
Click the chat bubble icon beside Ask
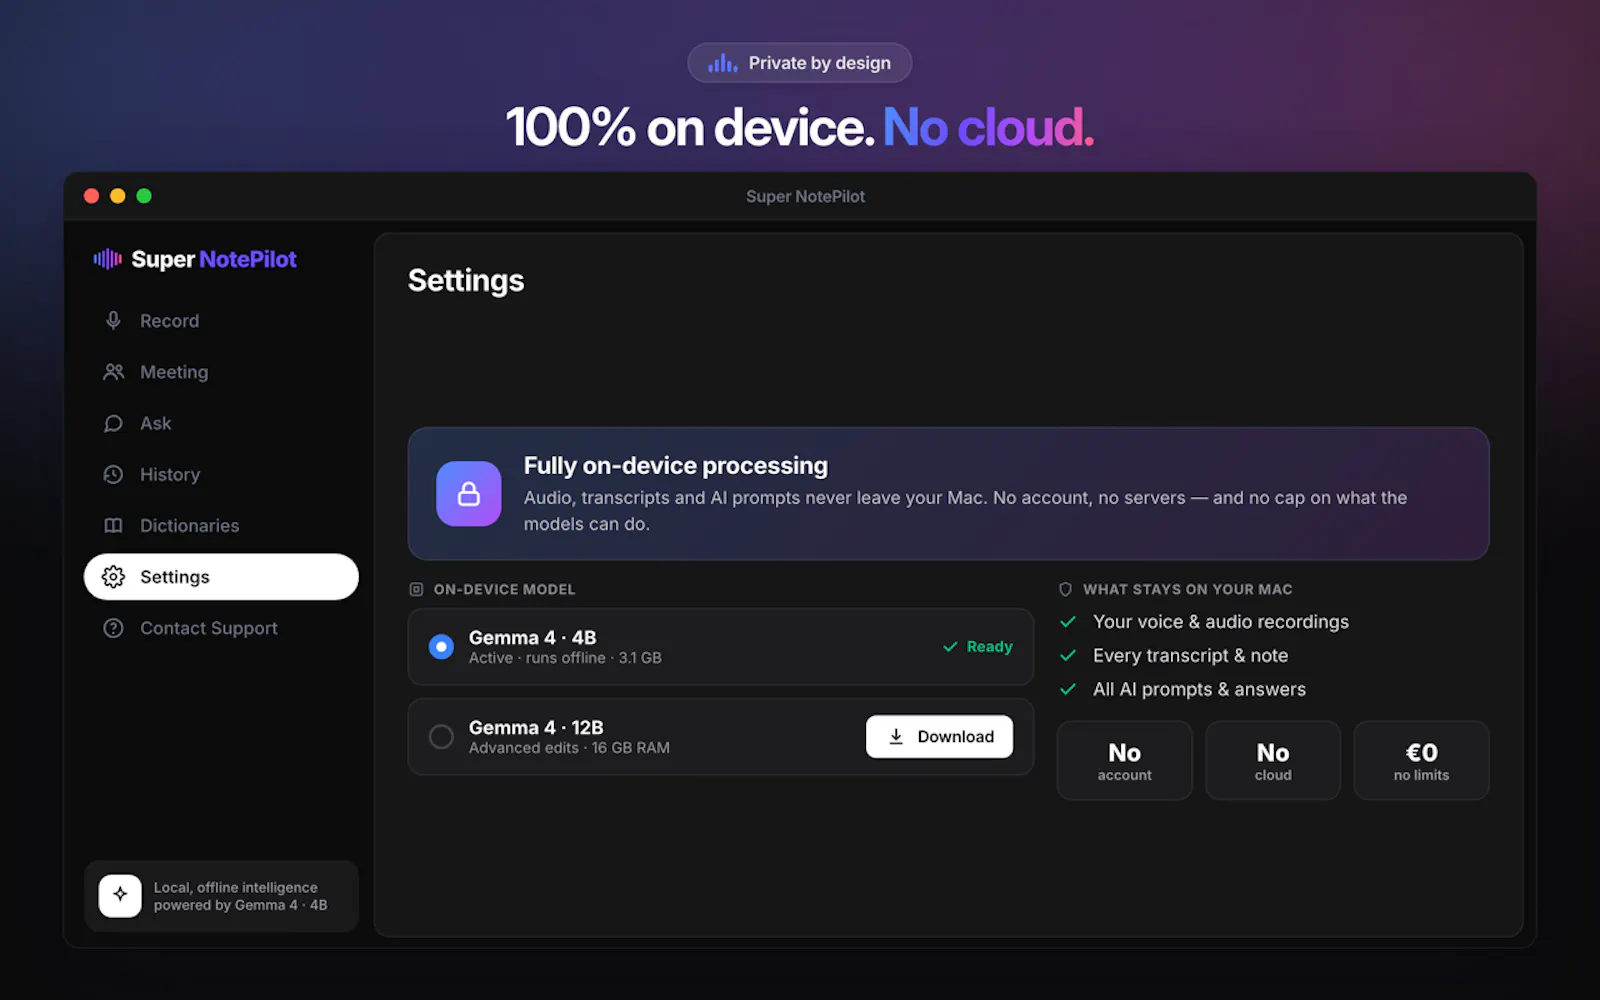click(x=113, y=423)
